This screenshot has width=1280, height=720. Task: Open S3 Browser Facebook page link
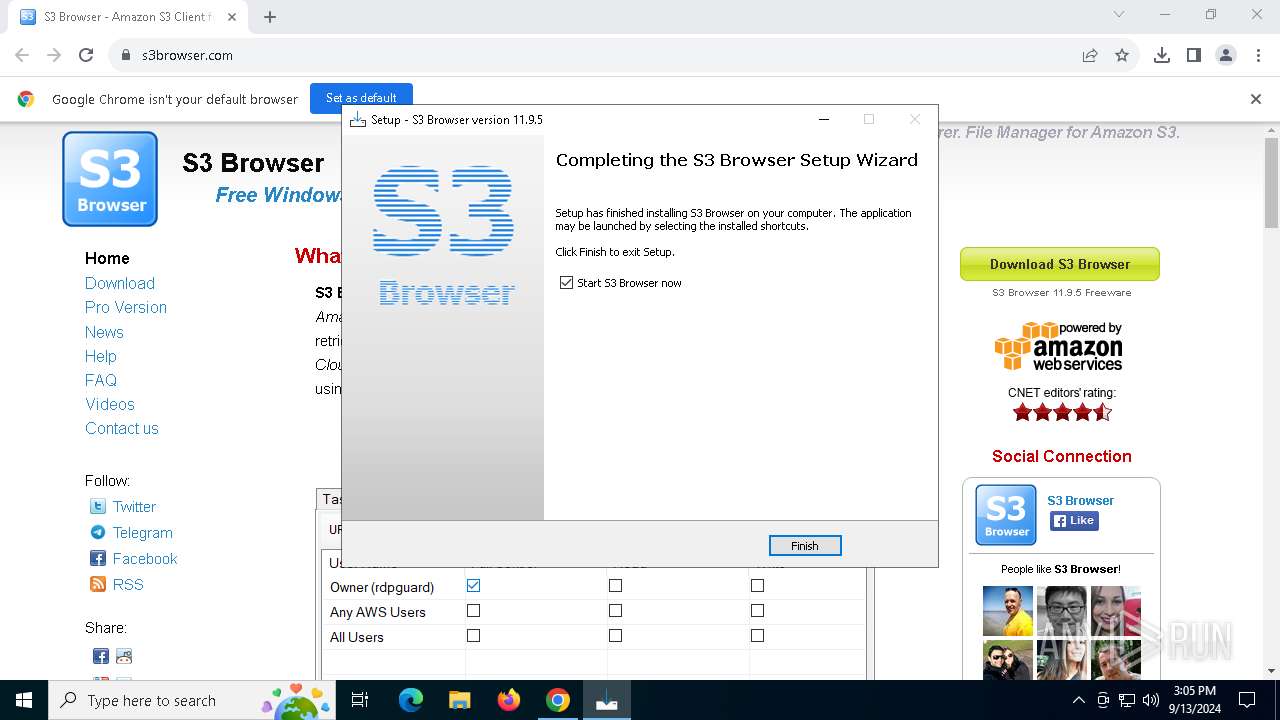[x=1080, y=501]
